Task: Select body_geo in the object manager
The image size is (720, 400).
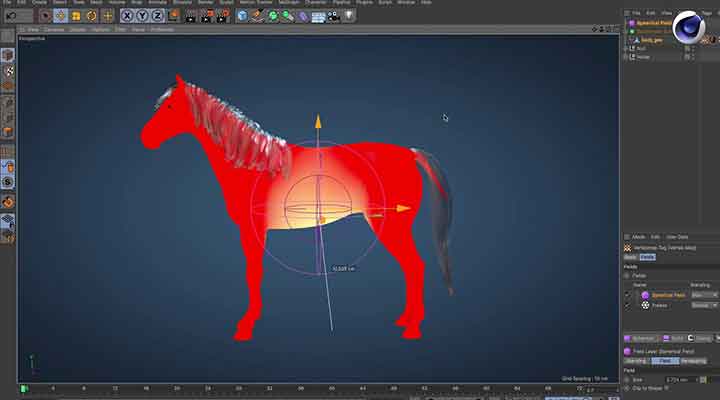Action: (650, 40)
